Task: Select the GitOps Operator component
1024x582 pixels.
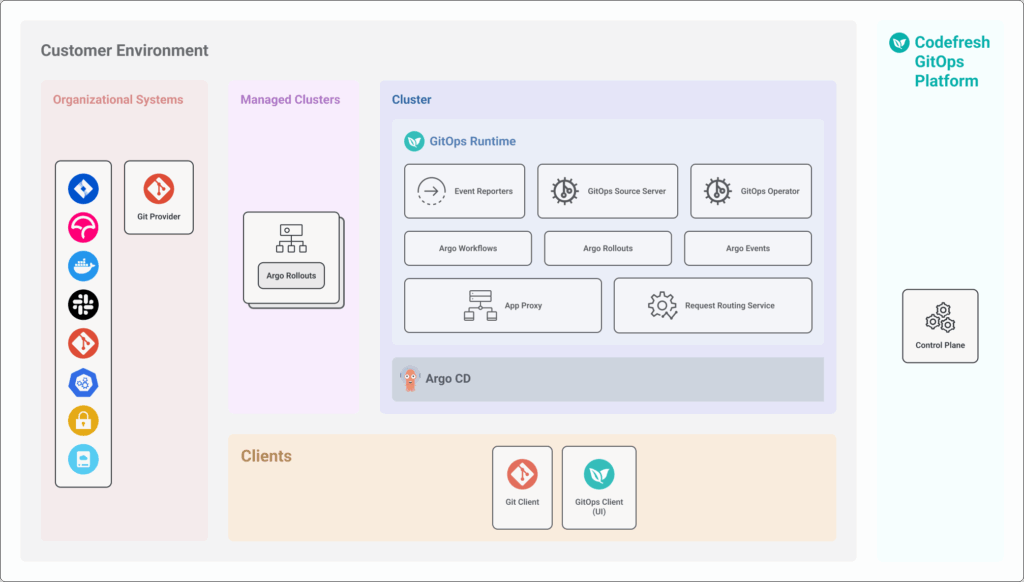Action: pos(751,191)
